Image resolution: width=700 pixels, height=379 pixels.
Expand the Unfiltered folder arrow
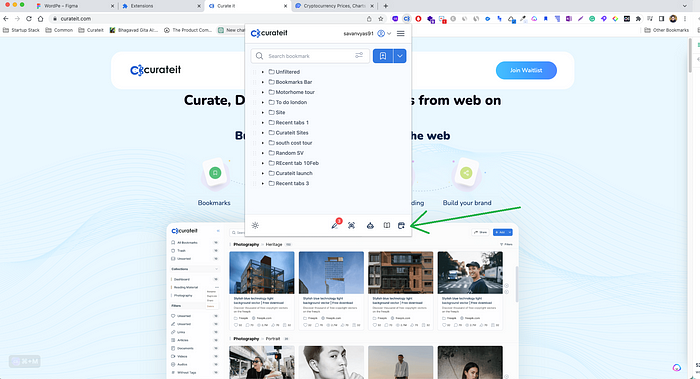(262, 72)
